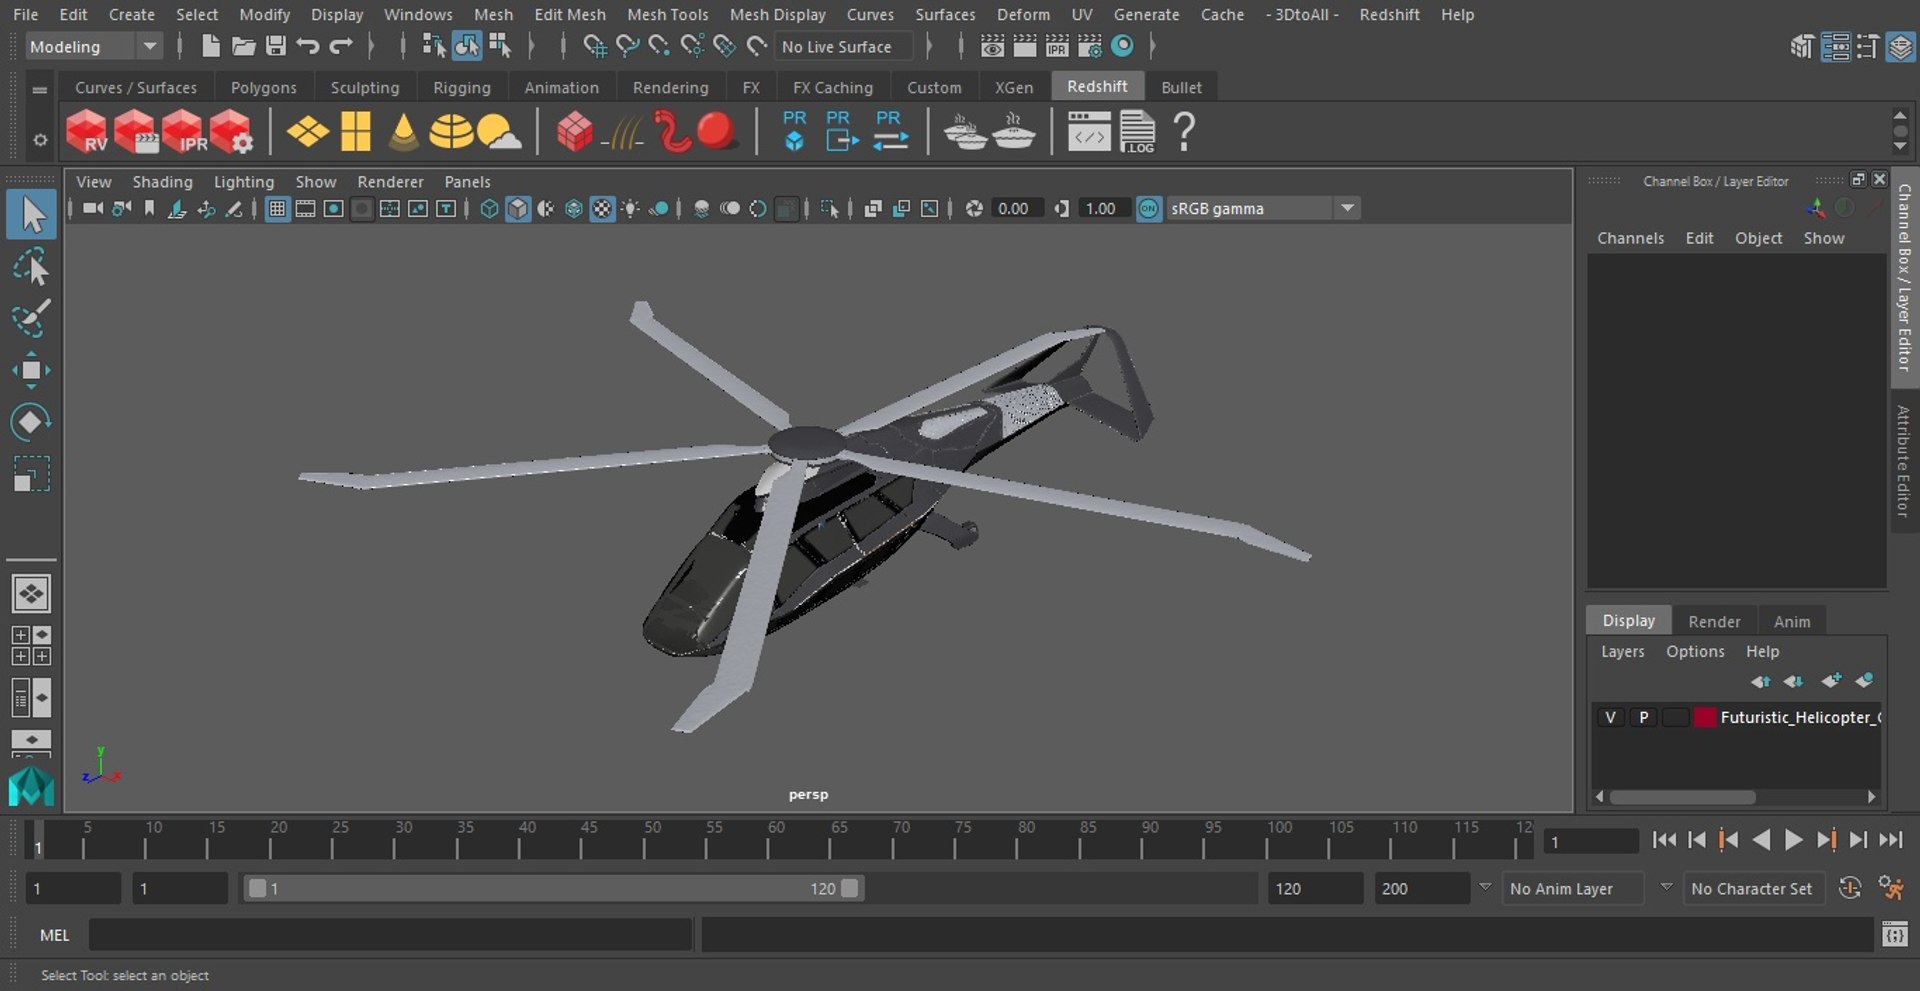The height and width of the screenshot is (991, 1920).
Task: Click the Layers menu in layer editor
Action: 1622,651
